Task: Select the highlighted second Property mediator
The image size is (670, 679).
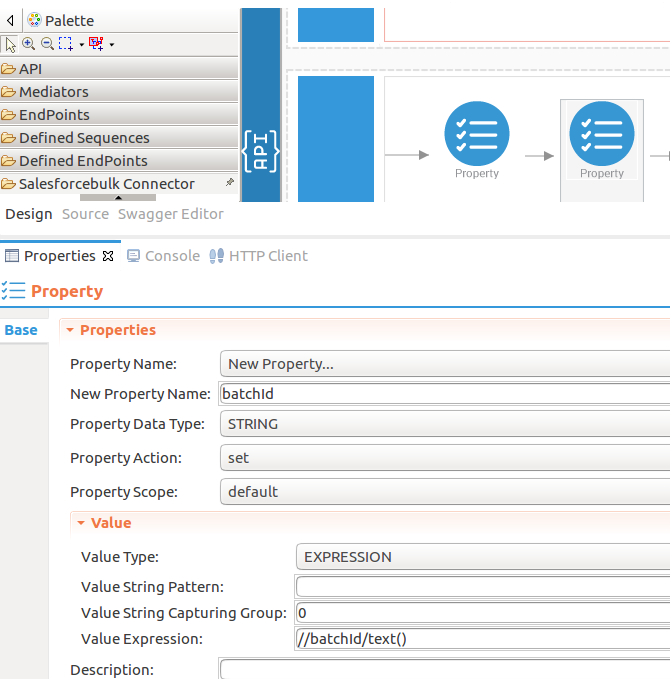Action: (x=602, y=134)
